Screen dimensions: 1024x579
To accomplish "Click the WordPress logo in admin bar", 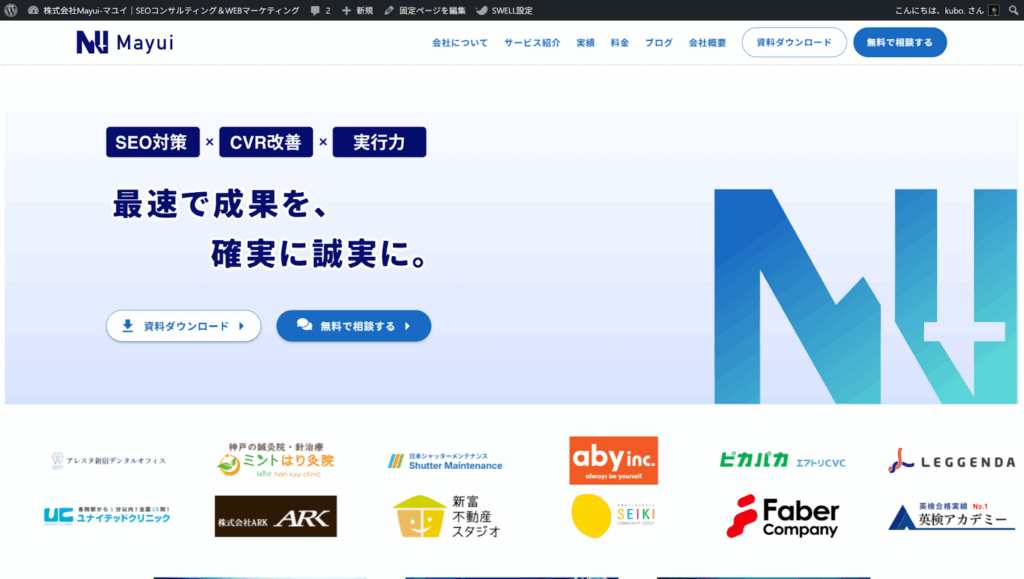I will click(x=11, y=10).
